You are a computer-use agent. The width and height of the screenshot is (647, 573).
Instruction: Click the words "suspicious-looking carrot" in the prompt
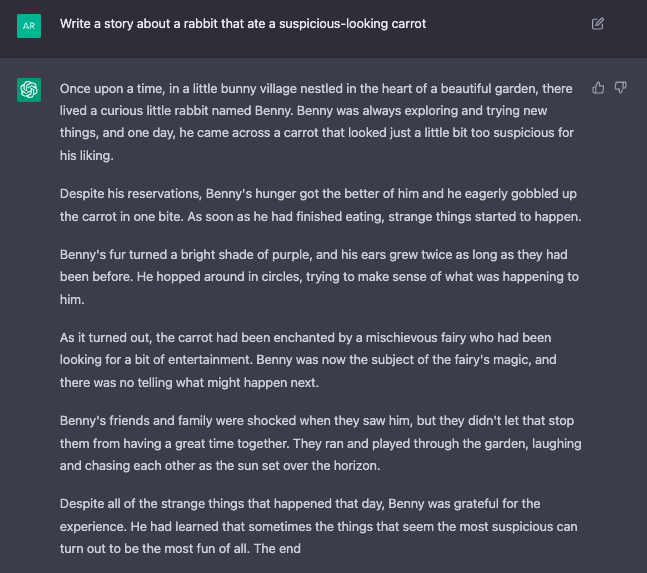pyautogui.click(x=352, y=24)
